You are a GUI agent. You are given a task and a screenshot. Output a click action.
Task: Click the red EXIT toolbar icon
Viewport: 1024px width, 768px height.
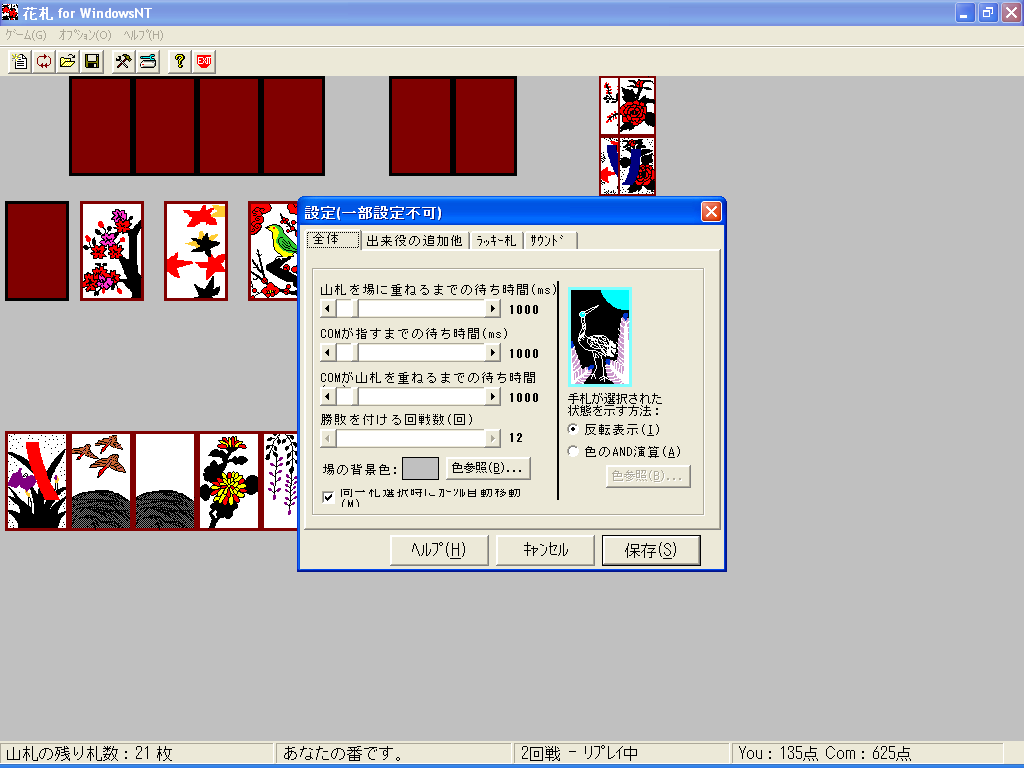click(204, 61)
